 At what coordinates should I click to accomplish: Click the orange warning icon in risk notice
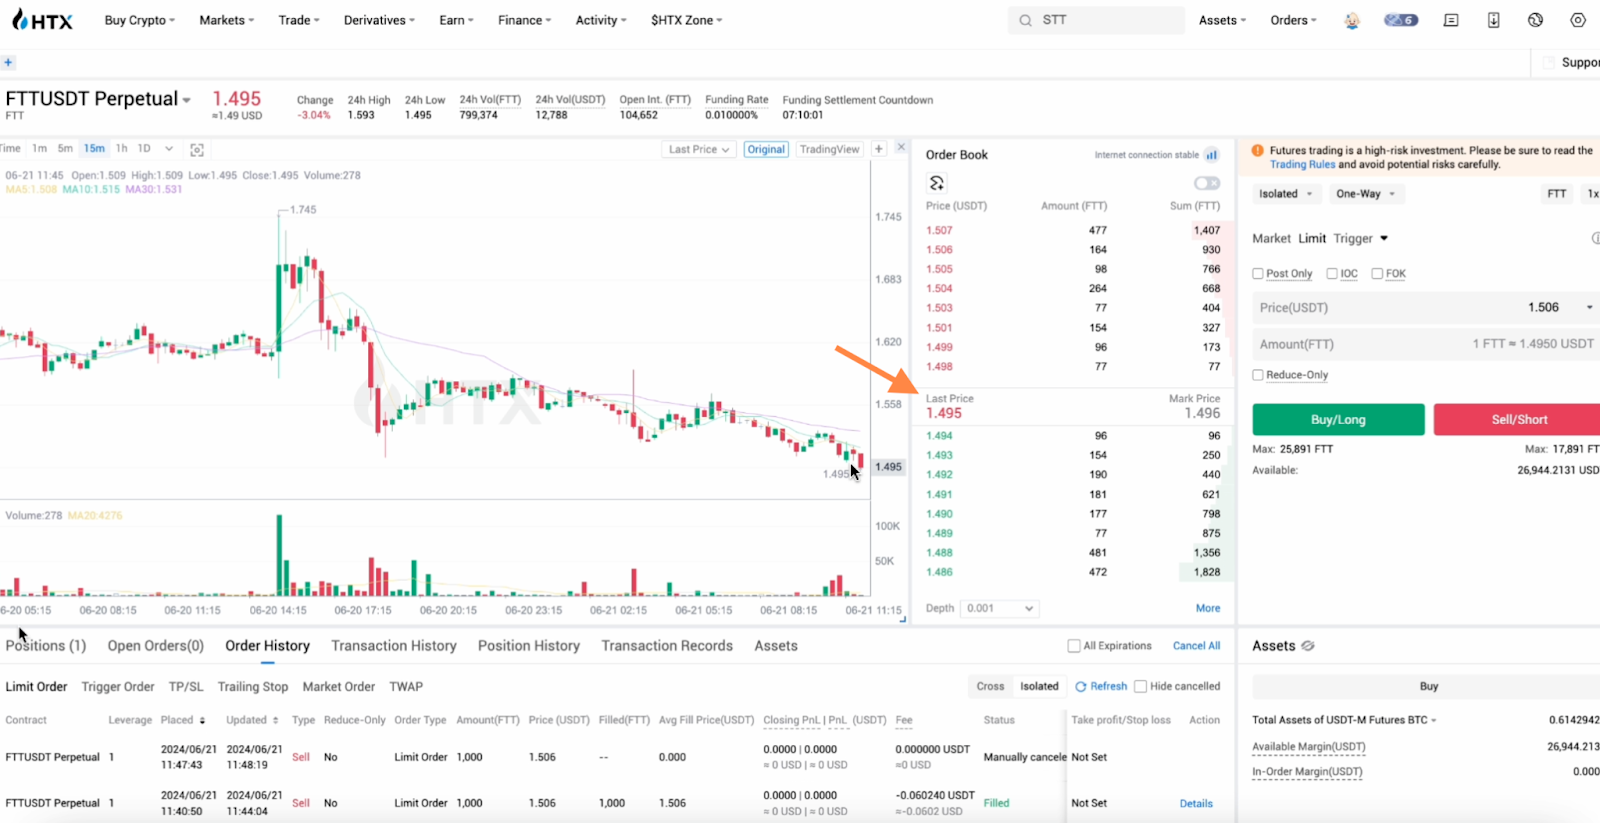(x=1258, y=150)
